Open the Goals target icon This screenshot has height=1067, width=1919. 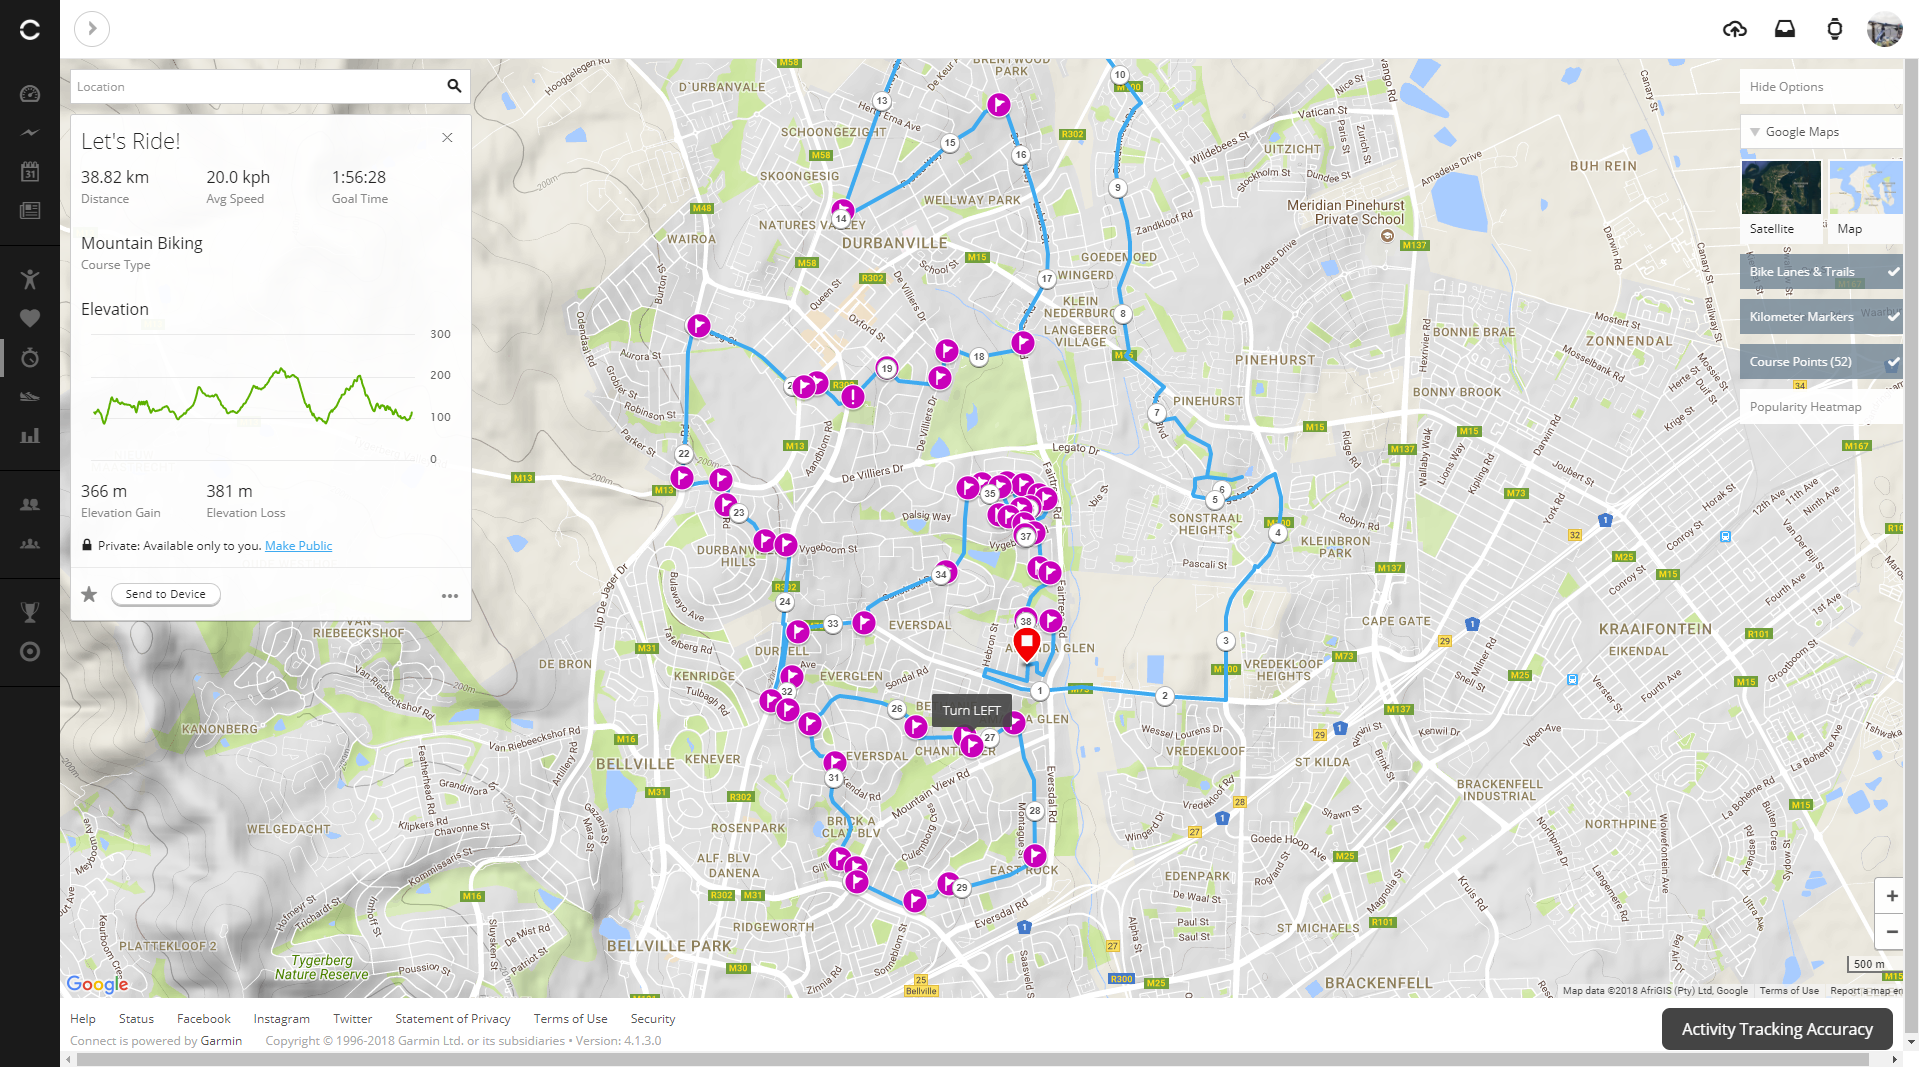point(30,652)
